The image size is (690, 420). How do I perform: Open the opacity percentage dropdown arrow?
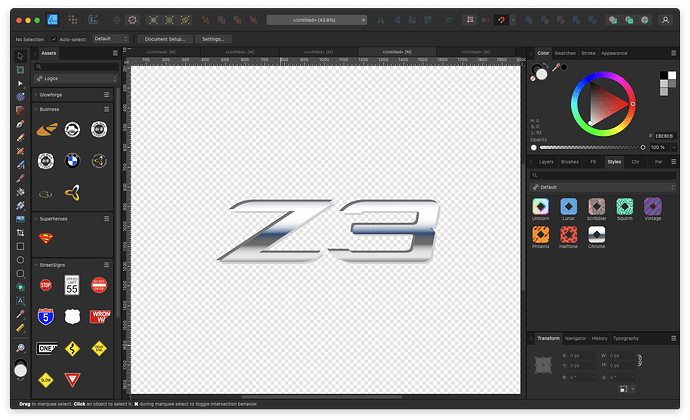673,147
